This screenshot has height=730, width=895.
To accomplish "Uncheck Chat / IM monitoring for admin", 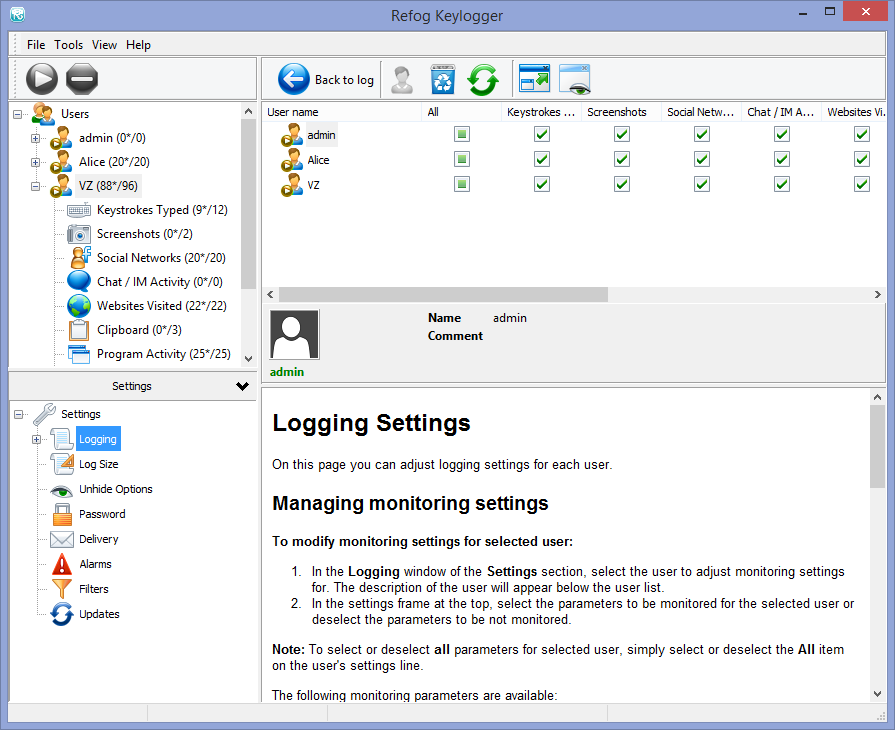I will 781,134.
